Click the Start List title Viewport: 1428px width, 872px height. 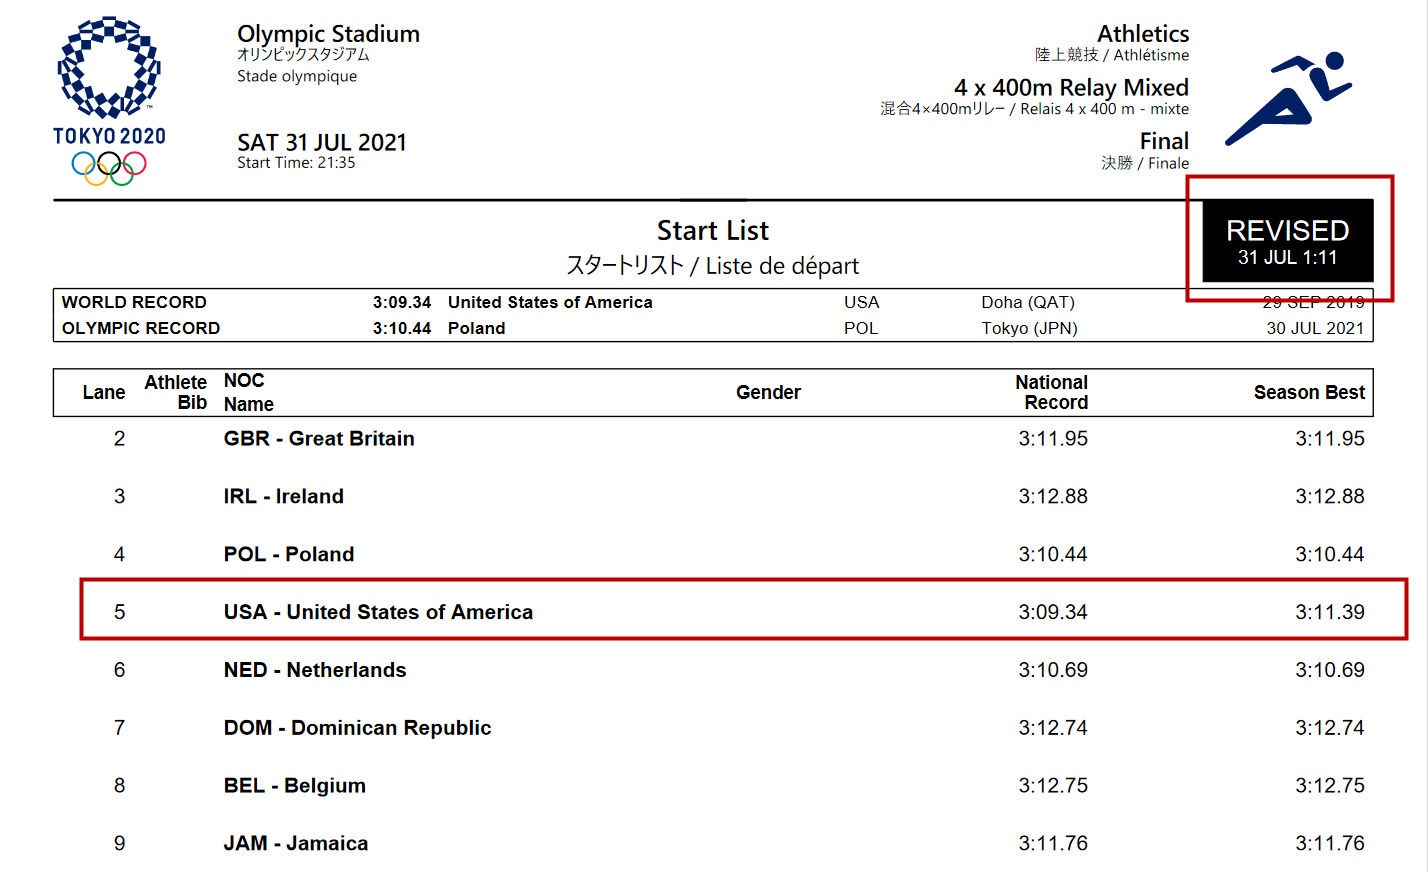(x=712, y=231)
